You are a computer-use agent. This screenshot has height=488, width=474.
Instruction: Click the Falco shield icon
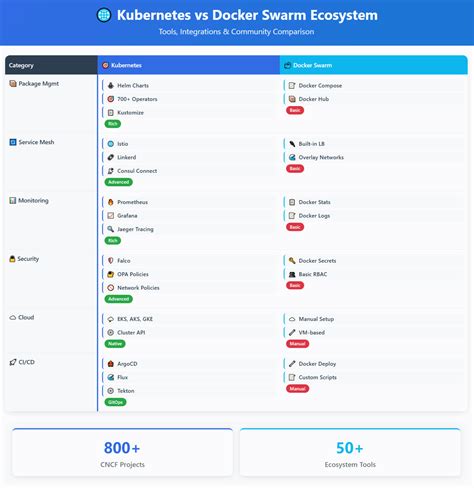coord(111,261)
